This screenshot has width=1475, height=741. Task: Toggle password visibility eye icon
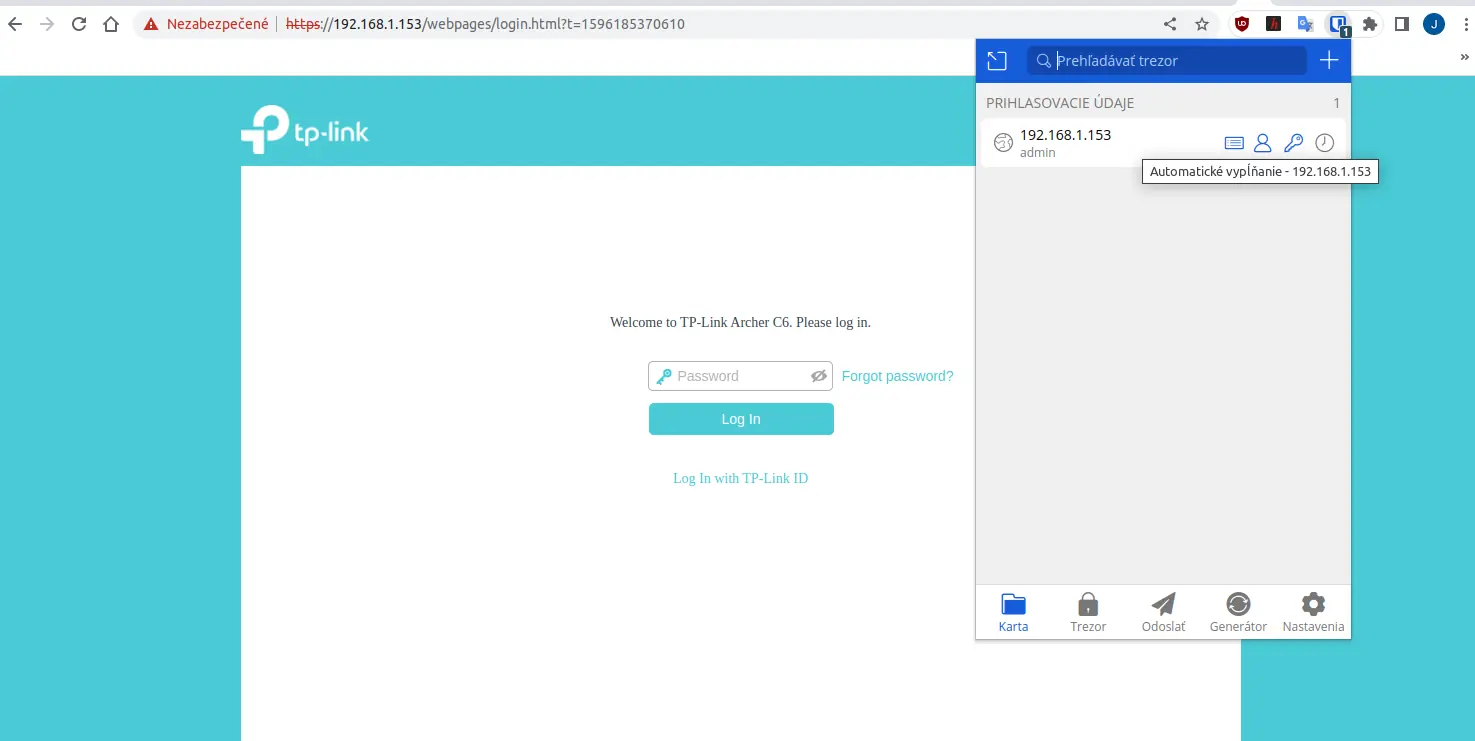point(819,376)
